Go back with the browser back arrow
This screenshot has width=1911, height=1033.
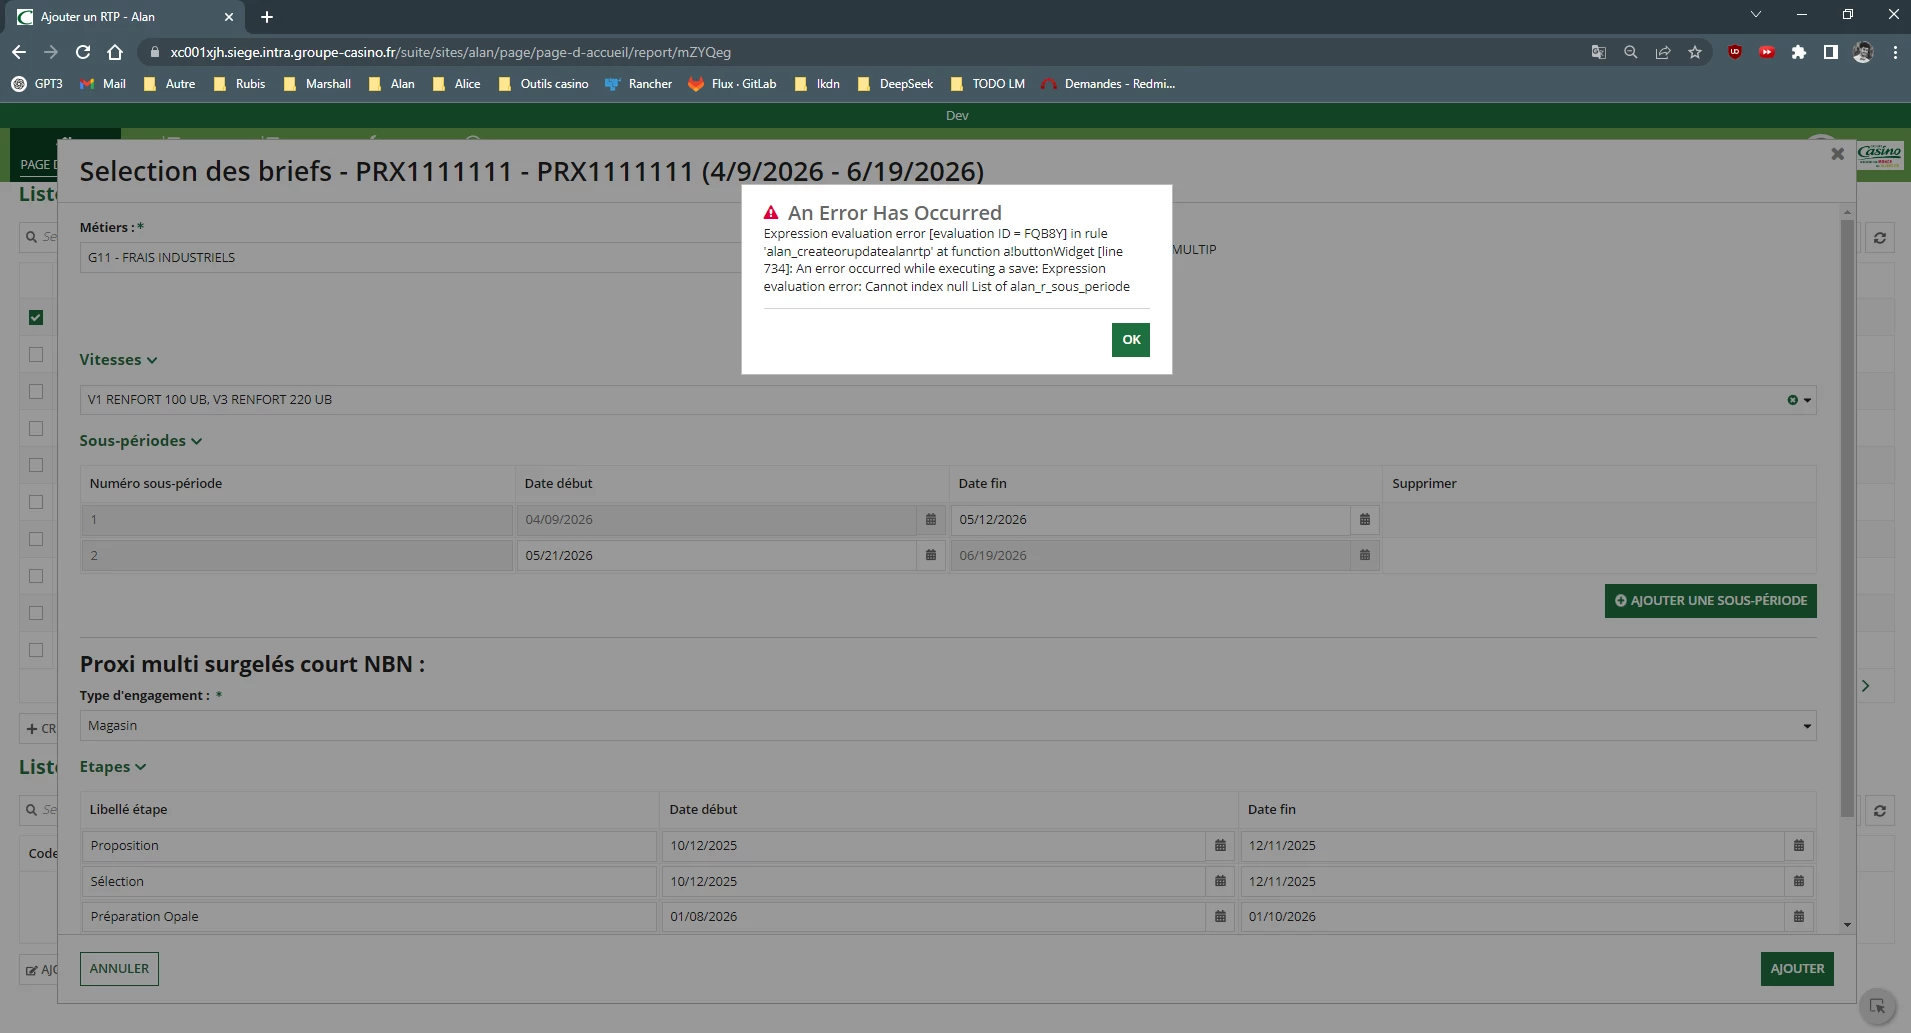pyautogui.click(x=19, y=52)
